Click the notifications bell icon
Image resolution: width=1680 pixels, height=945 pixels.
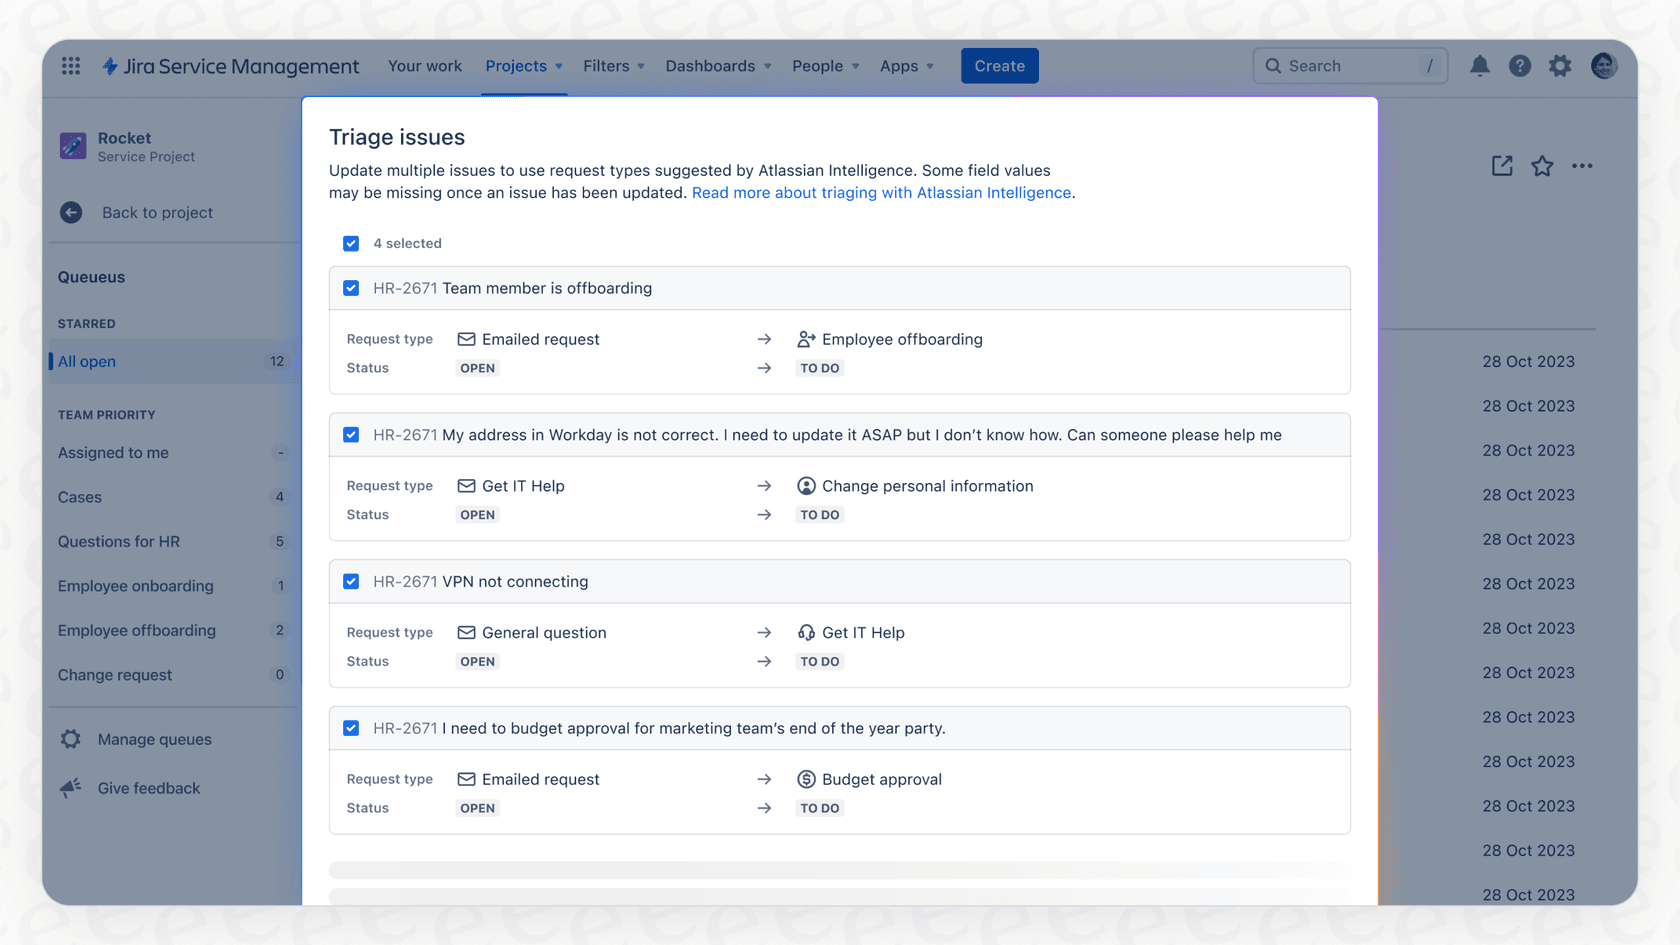(1480, 65)
